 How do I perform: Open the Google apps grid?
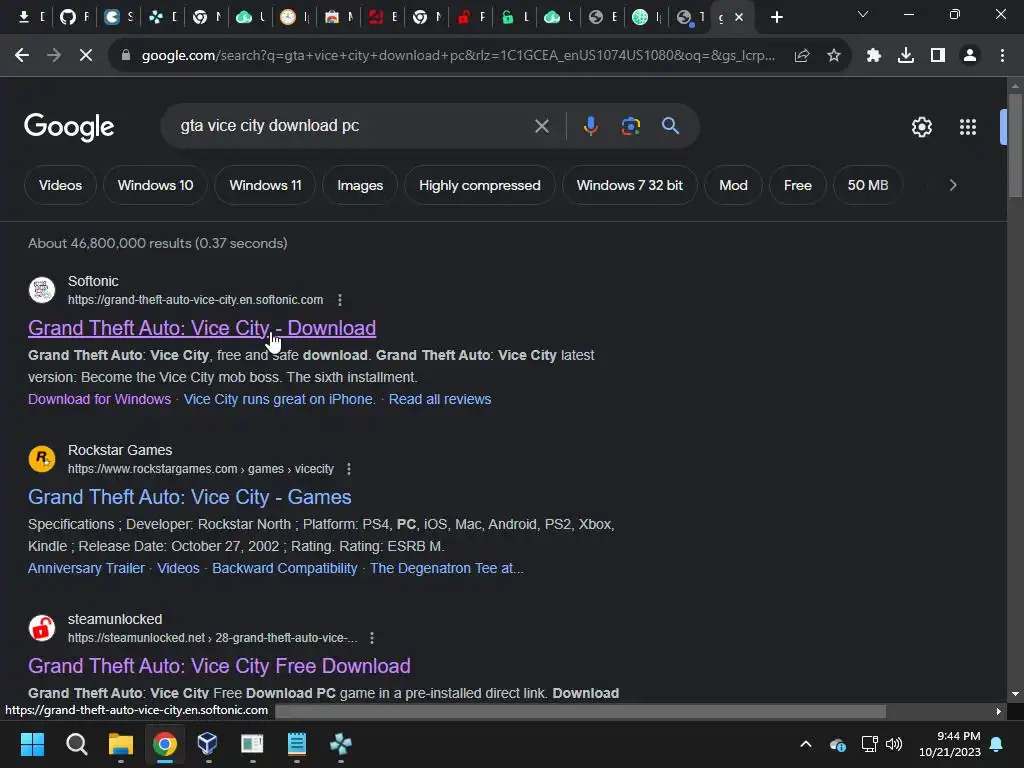point(968,127)
